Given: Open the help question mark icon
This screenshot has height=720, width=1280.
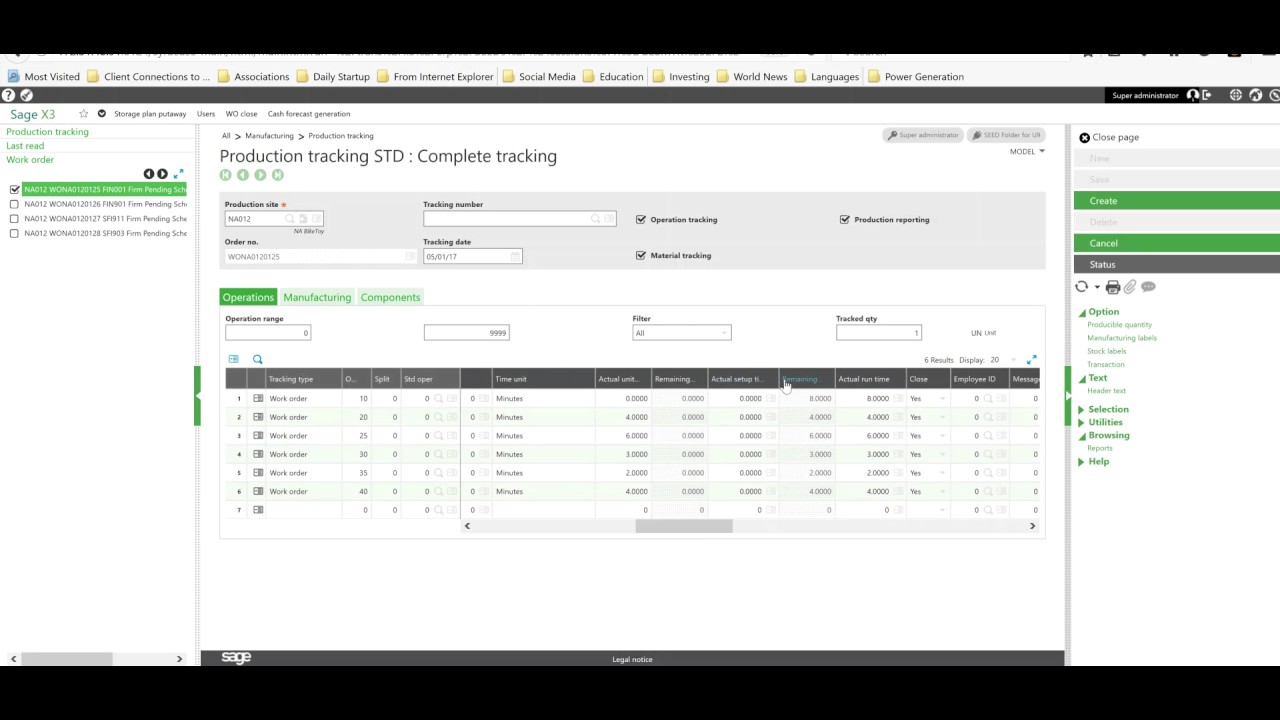Looking at the screenshot, I should coord(8,95).
